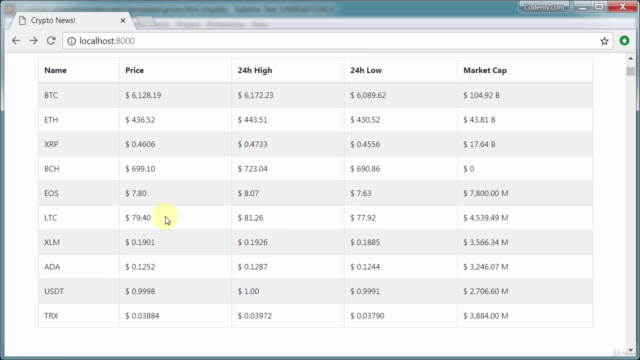The height and width of the screenshot is (360, 640).
Task: Click LTC 24h high $ 81.26
Action: click(x=251, y=218)
